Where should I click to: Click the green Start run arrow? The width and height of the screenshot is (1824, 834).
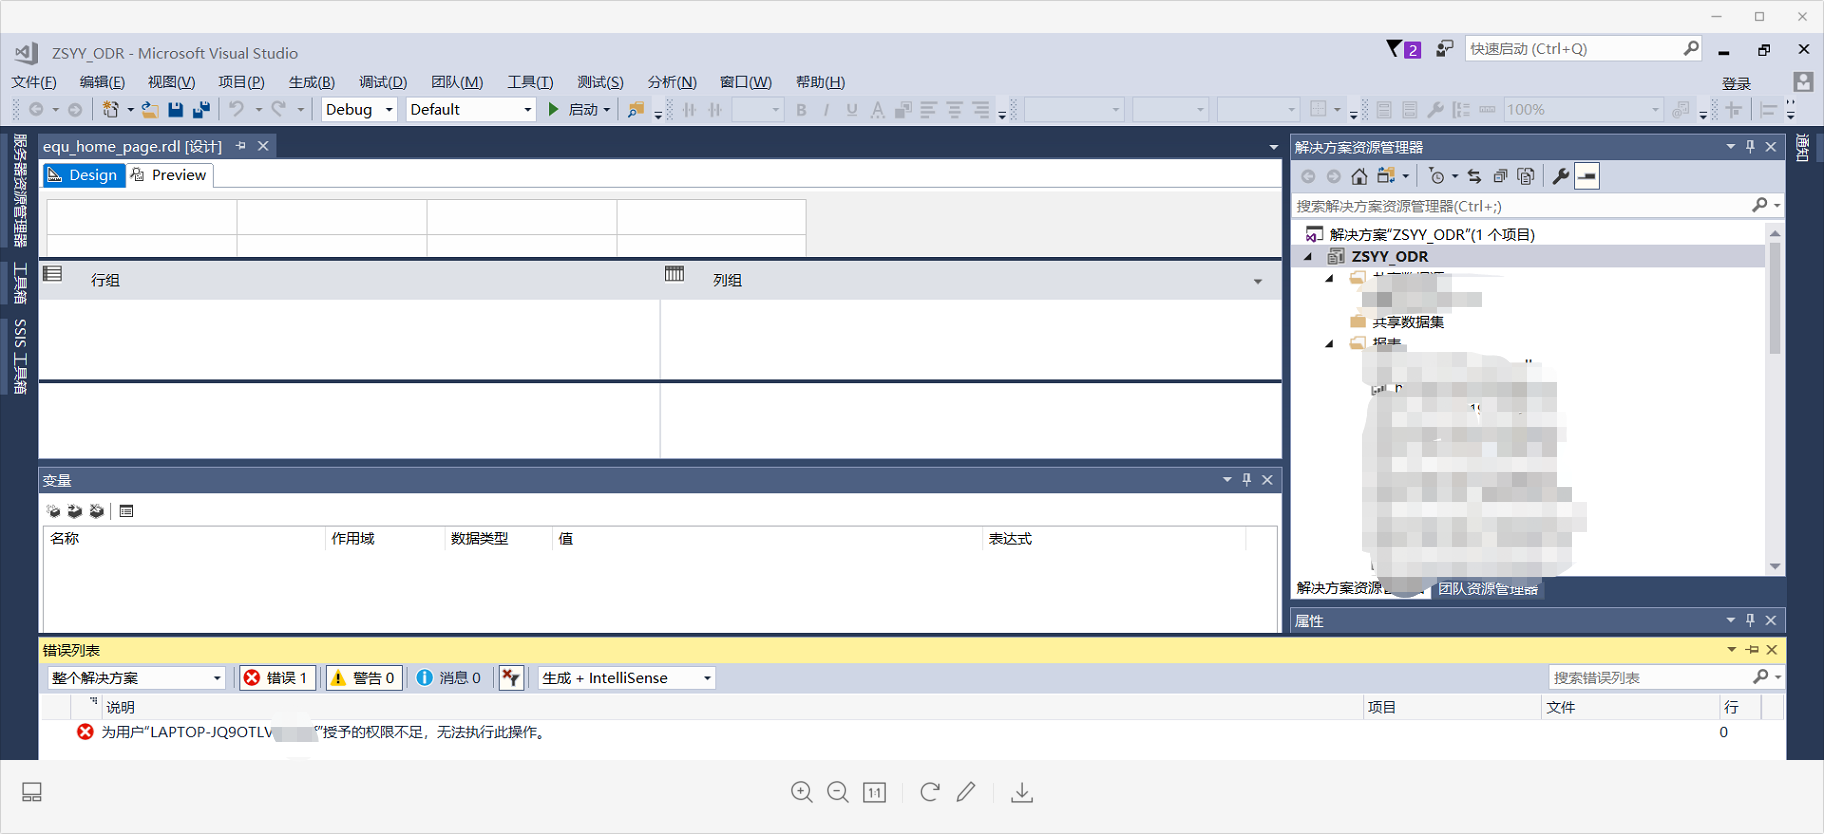click(553, 109)
